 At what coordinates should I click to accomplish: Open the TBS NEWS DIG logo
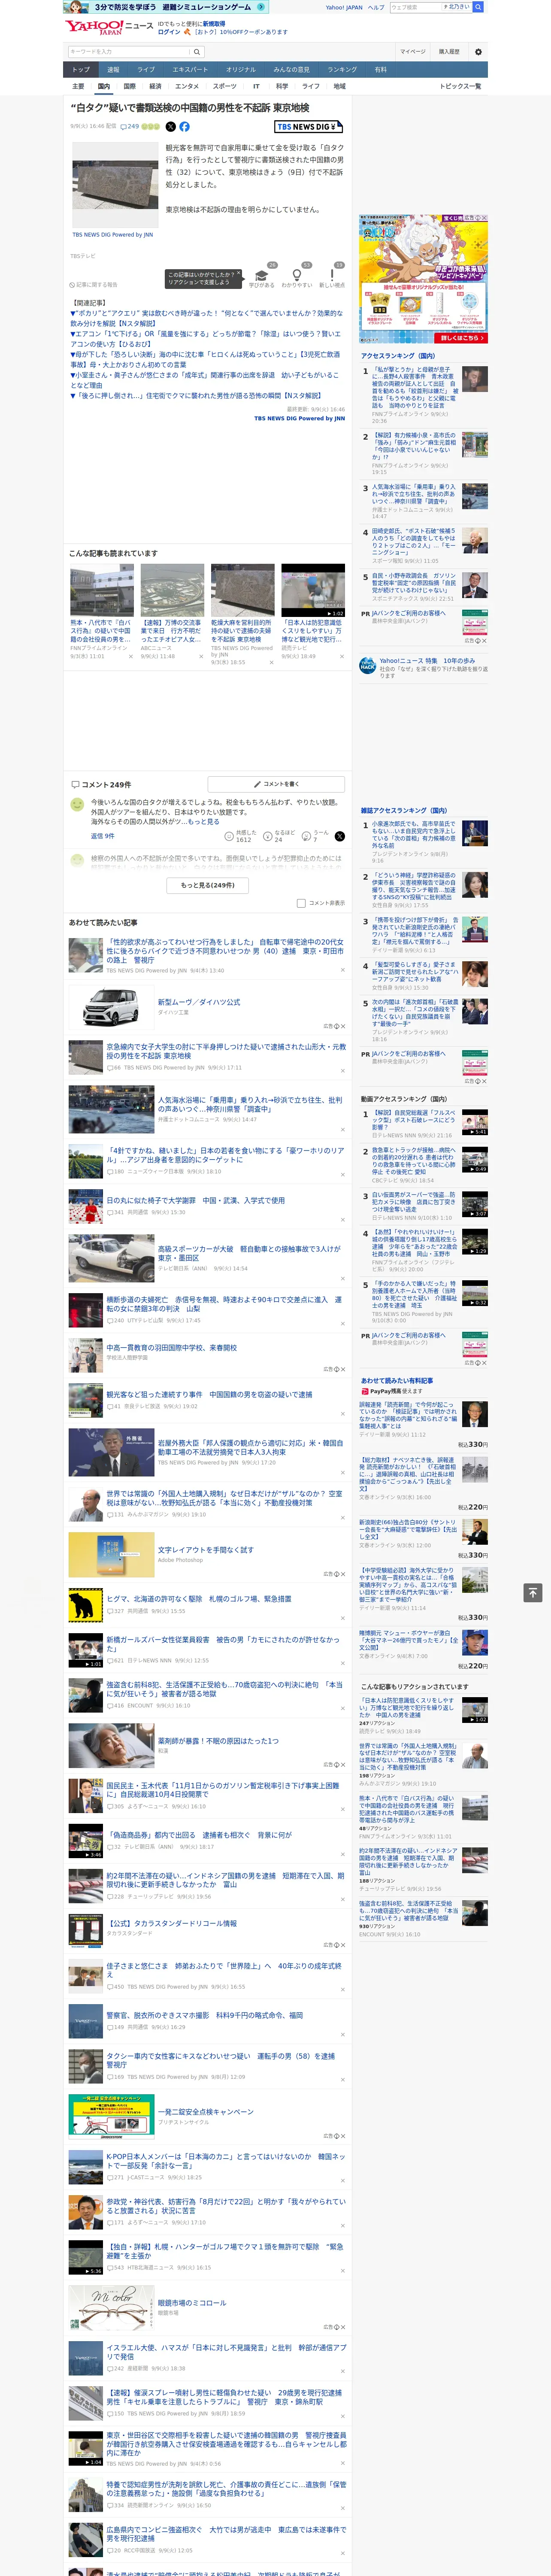point(309,127)
